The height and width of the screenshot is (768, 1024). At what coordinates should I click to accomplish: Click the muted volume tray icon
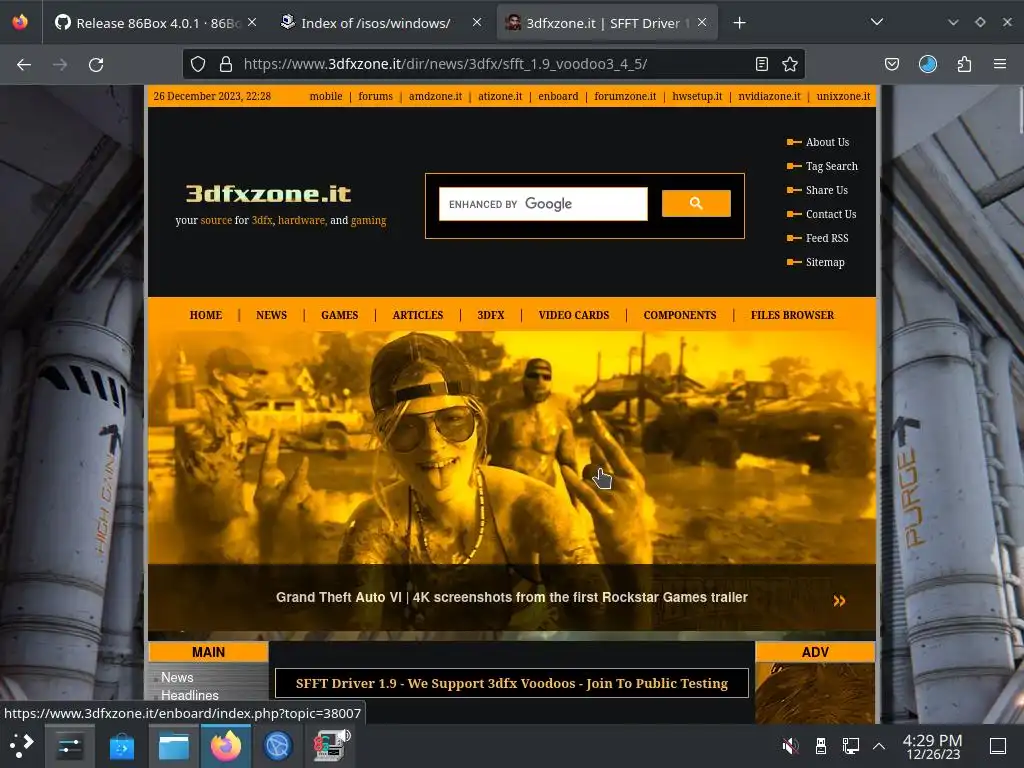coord(790,745)
